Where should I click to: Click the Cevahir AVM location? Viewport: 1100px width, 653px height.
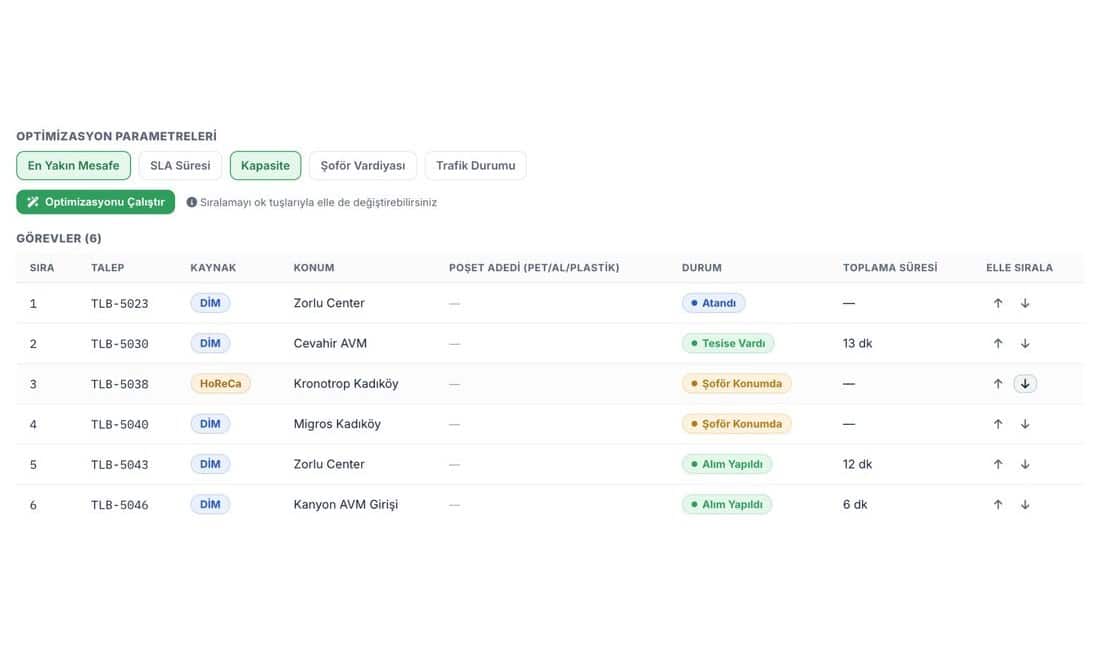pos(330,343)
